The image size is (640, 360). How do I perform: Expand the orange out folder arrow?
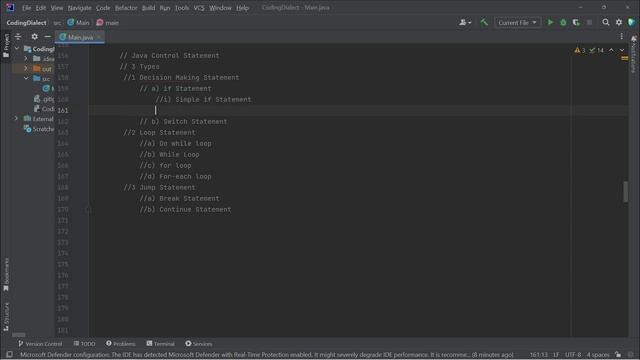26,69
